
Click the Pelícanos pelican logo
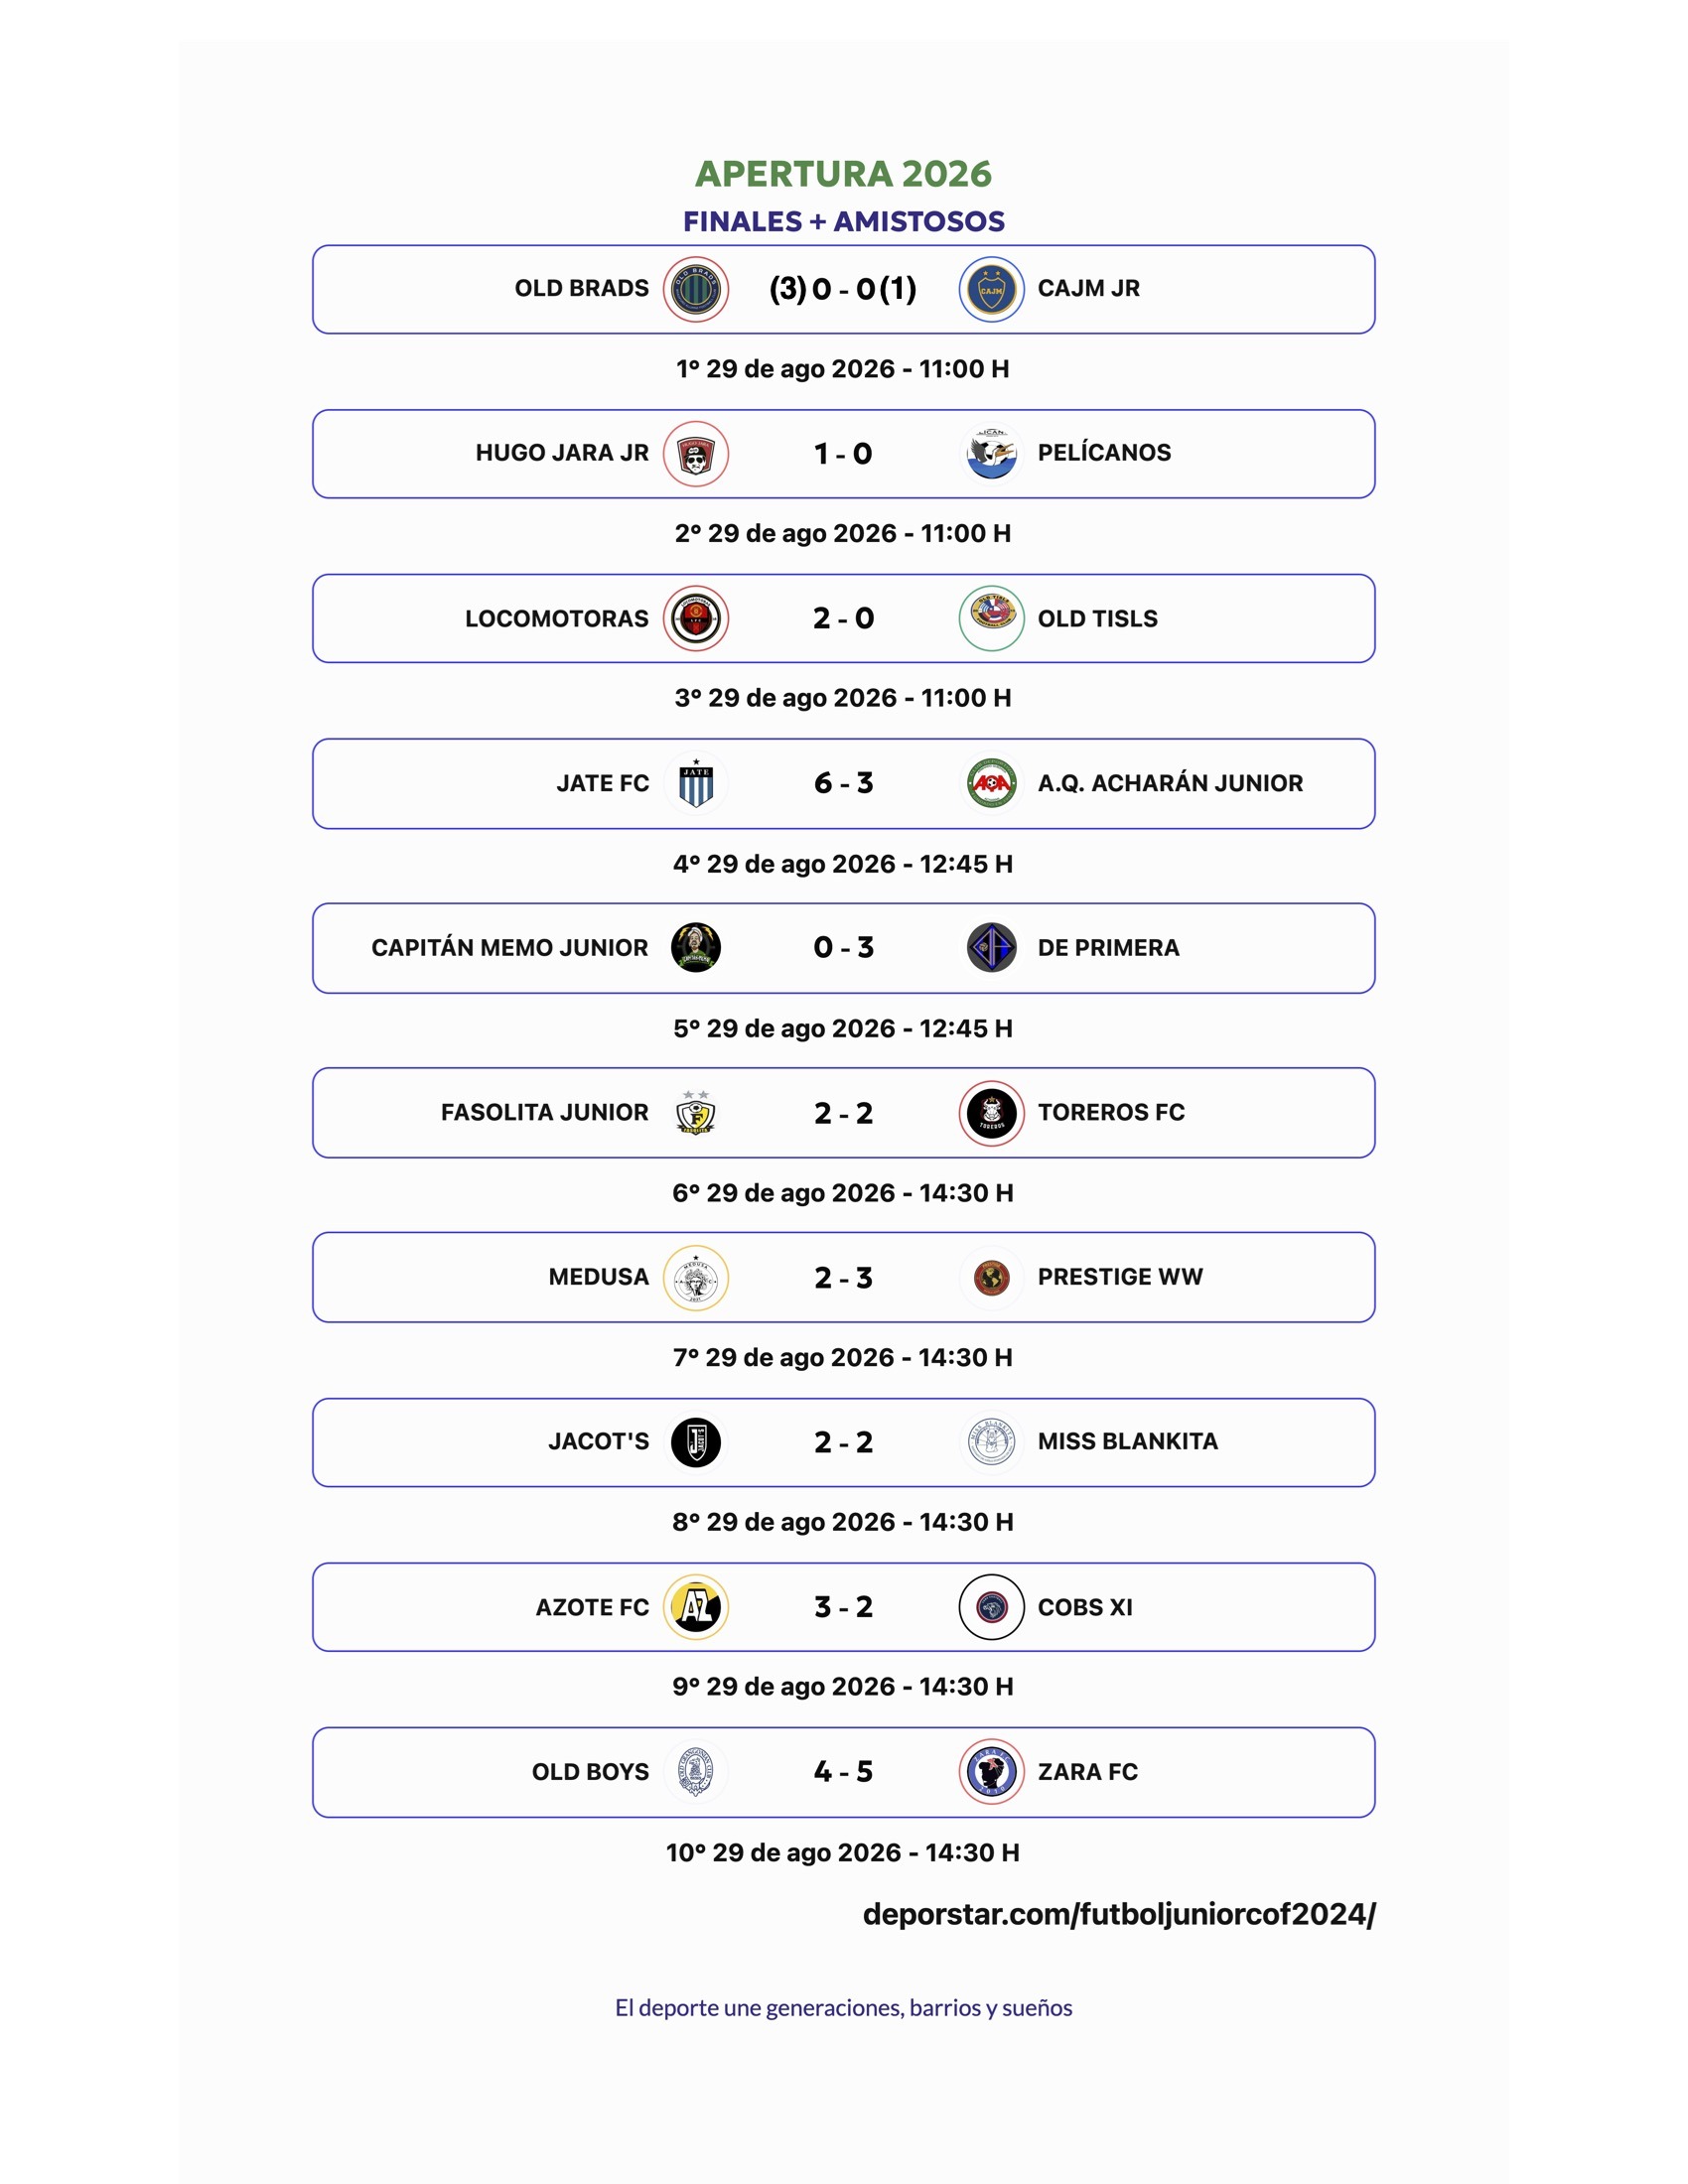pyautogui.click(x=991, y=454)
